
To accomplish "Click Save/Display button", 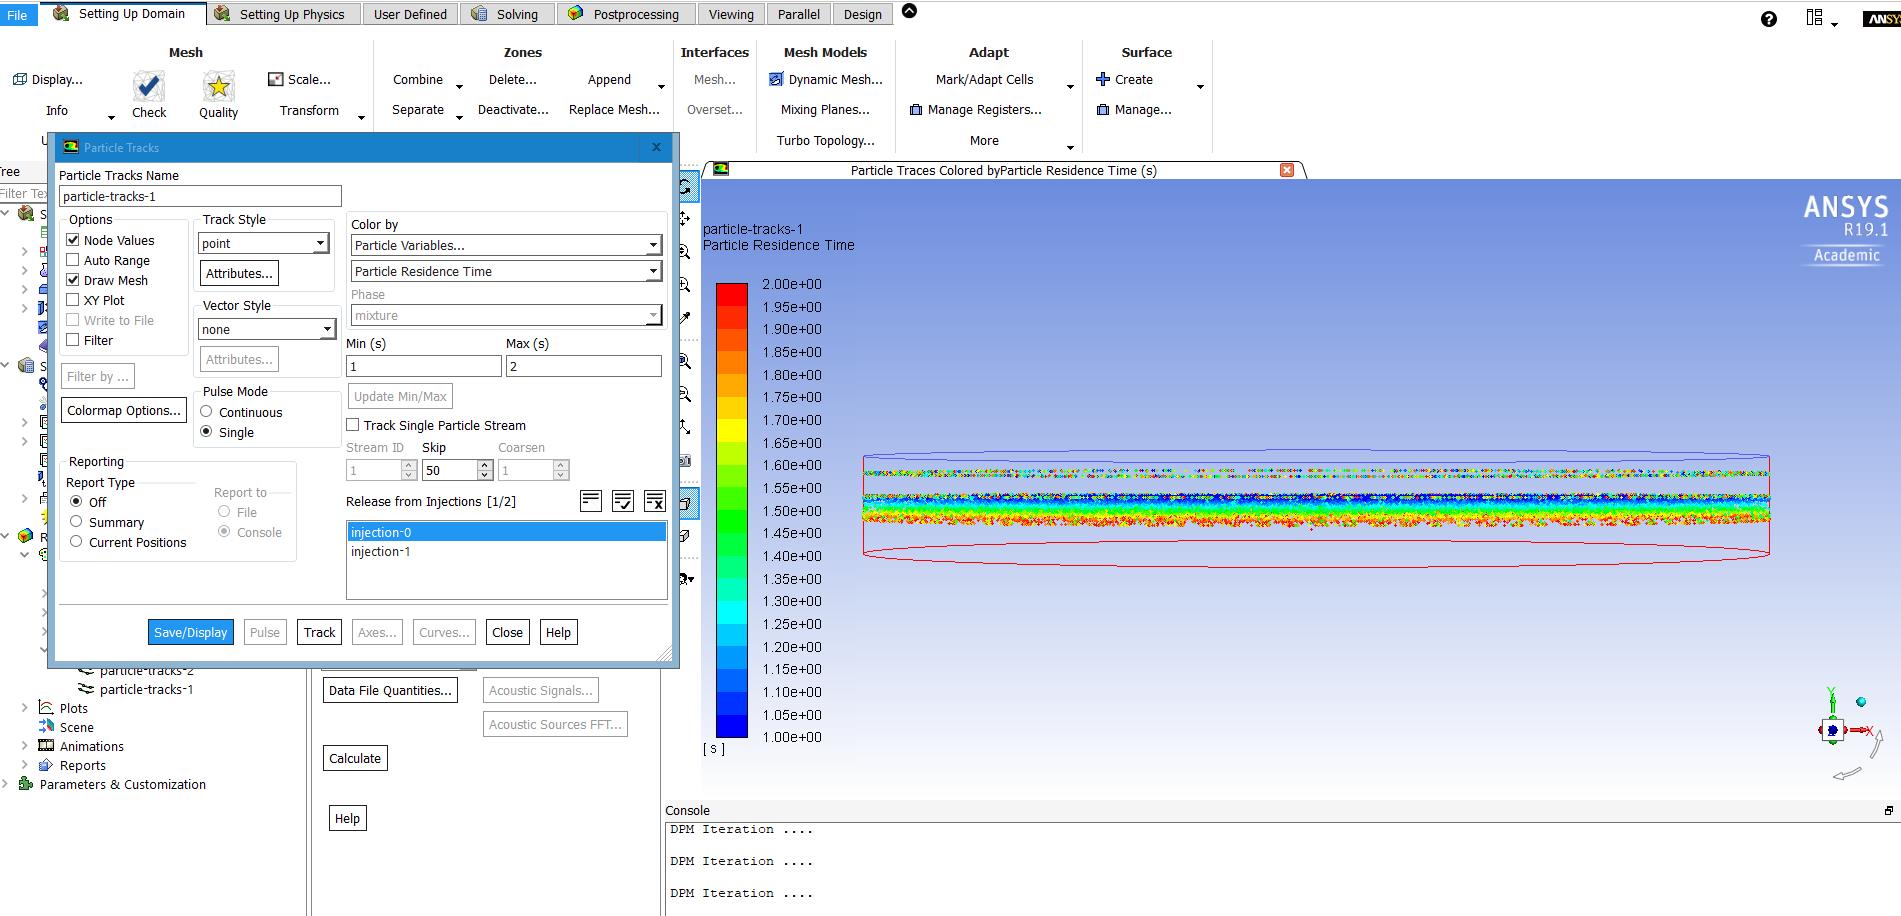I will click(x=190, y=632).
